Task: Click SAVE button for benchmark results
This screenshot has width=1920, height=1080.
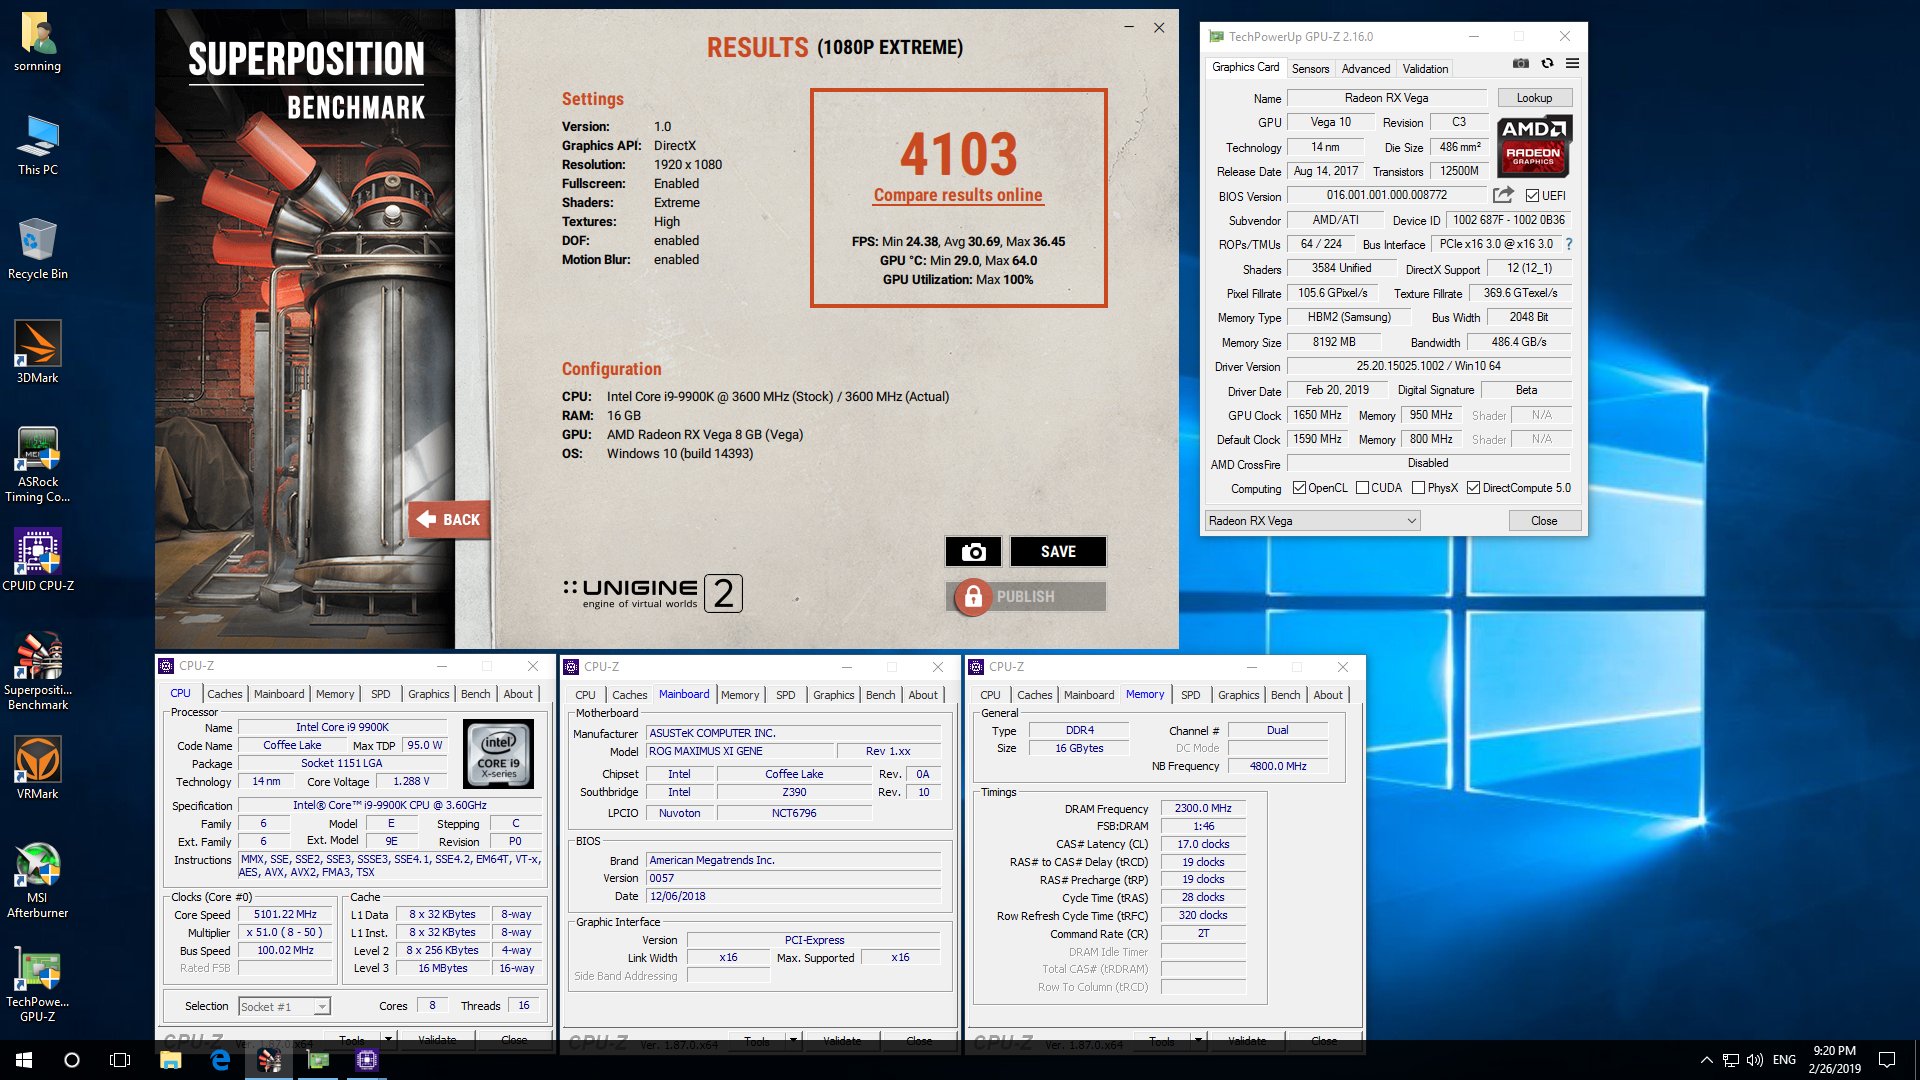Action: (1058, 552)
